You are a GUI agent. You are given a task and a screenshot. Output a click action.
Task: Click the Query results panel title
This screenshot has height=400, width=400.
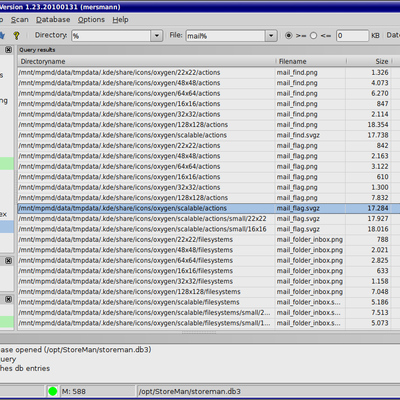tap(37, 50)
